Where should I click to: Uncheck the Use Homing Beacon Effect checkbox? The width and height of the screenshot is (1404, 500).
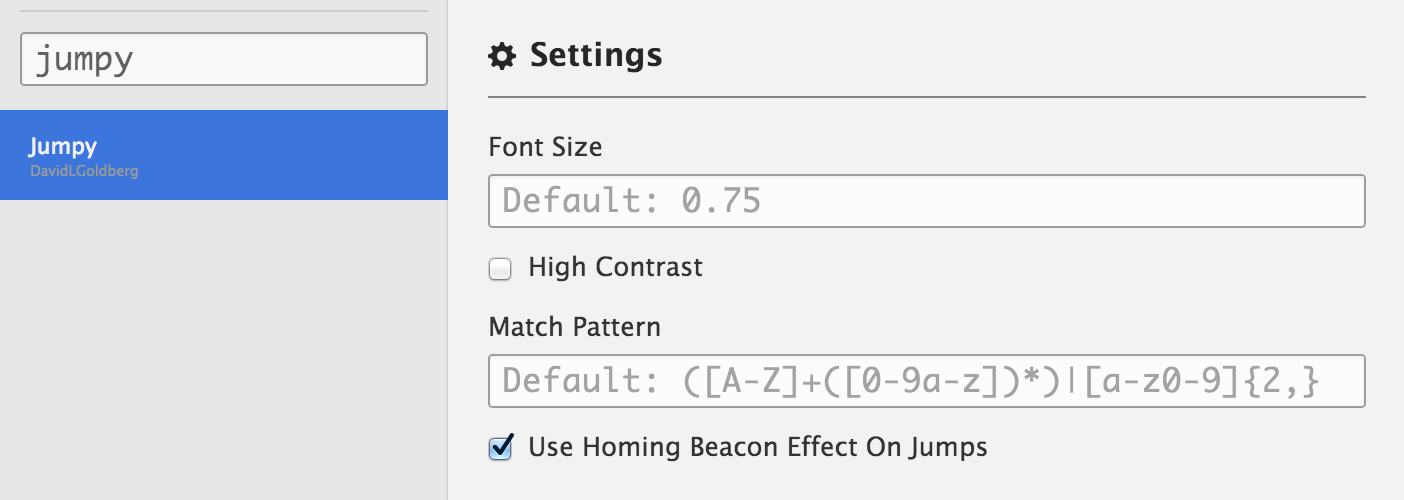click(500, 447)
